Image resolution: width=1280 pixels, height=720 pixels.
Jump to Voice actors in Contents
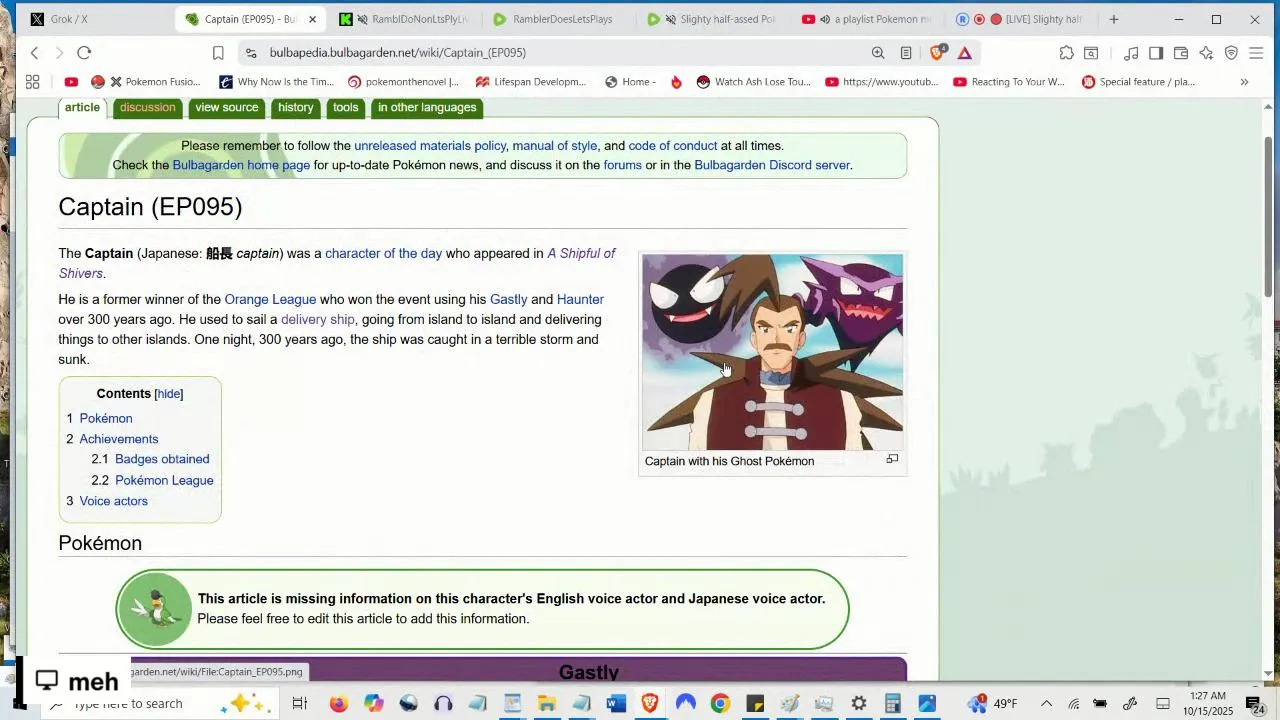[x=113, y=501]
